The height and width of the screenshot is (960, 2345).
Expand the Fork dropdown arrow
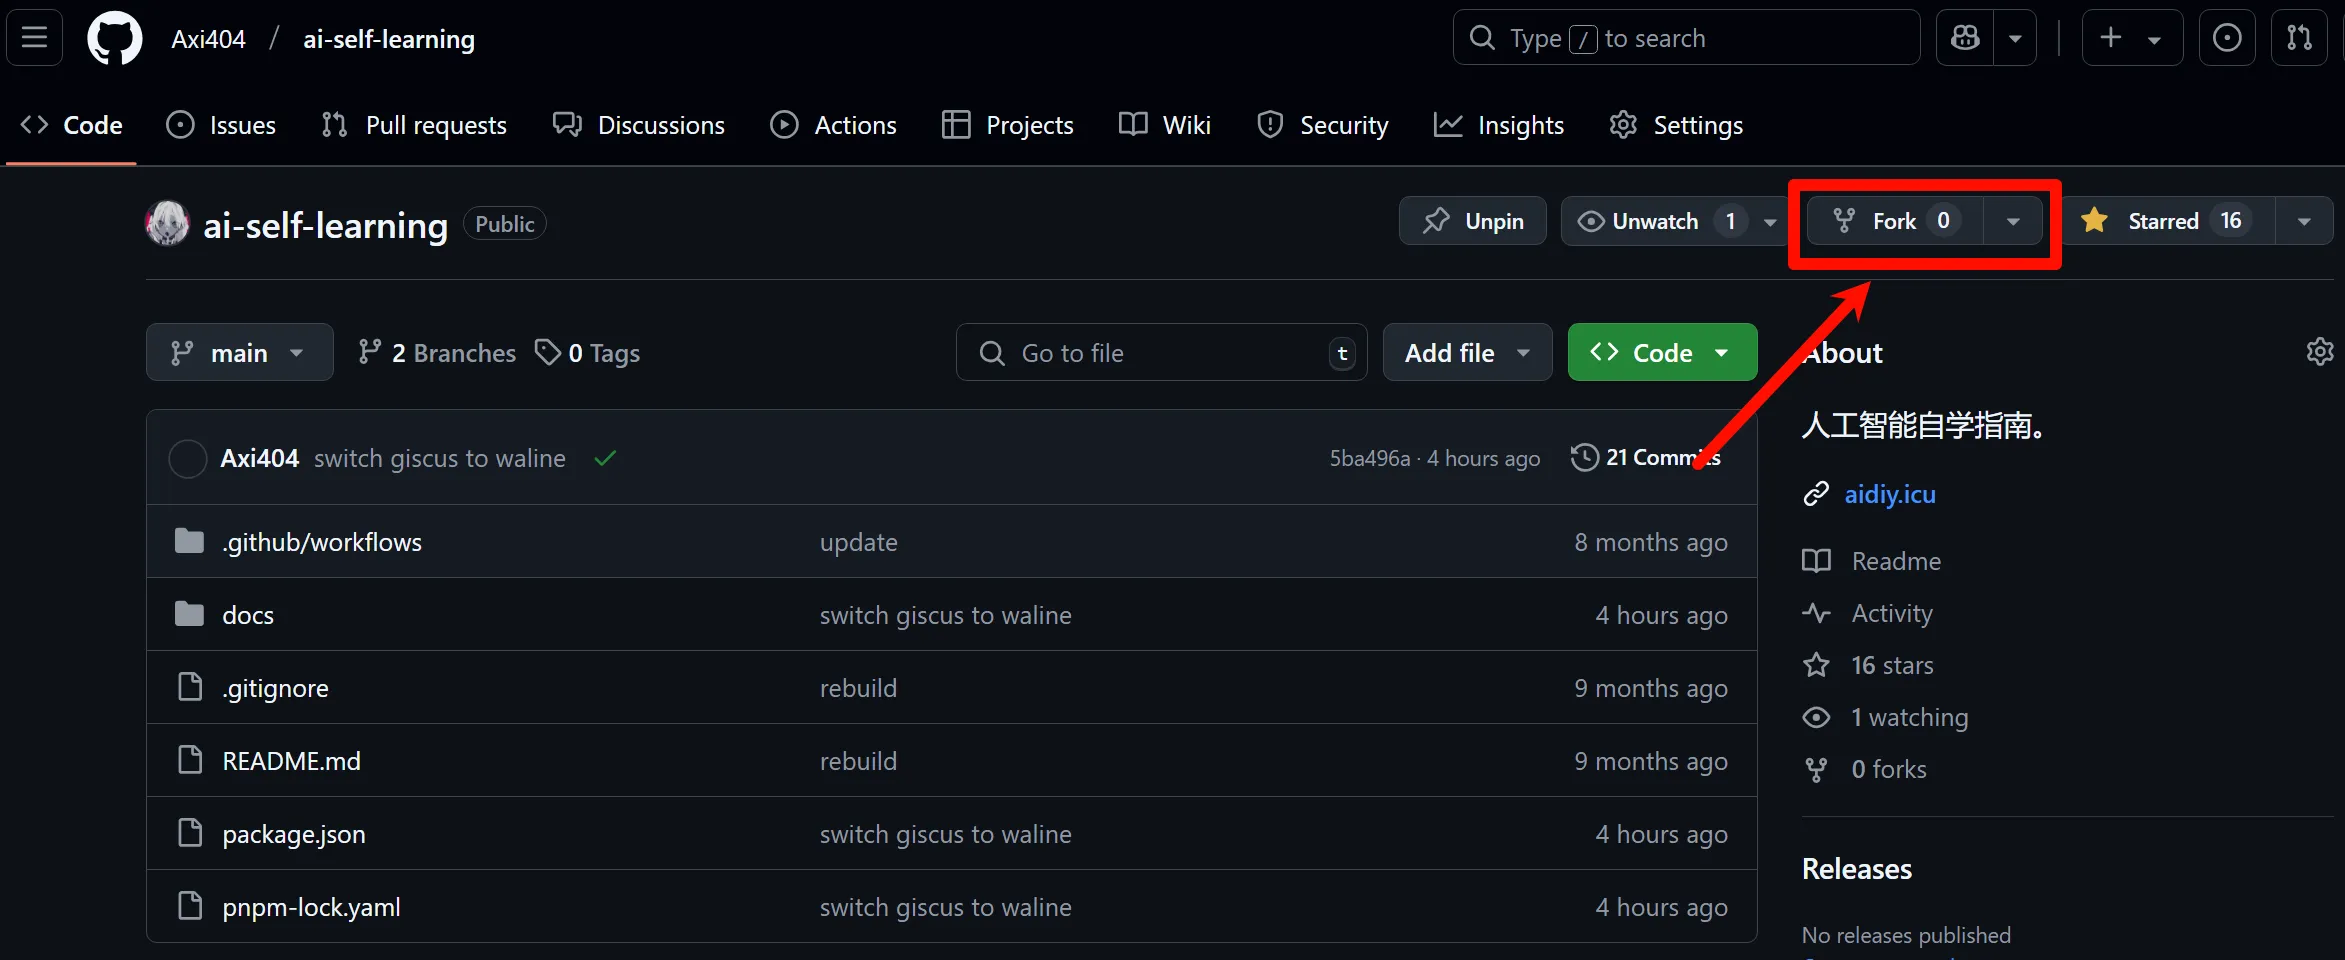coord(2014,221)
